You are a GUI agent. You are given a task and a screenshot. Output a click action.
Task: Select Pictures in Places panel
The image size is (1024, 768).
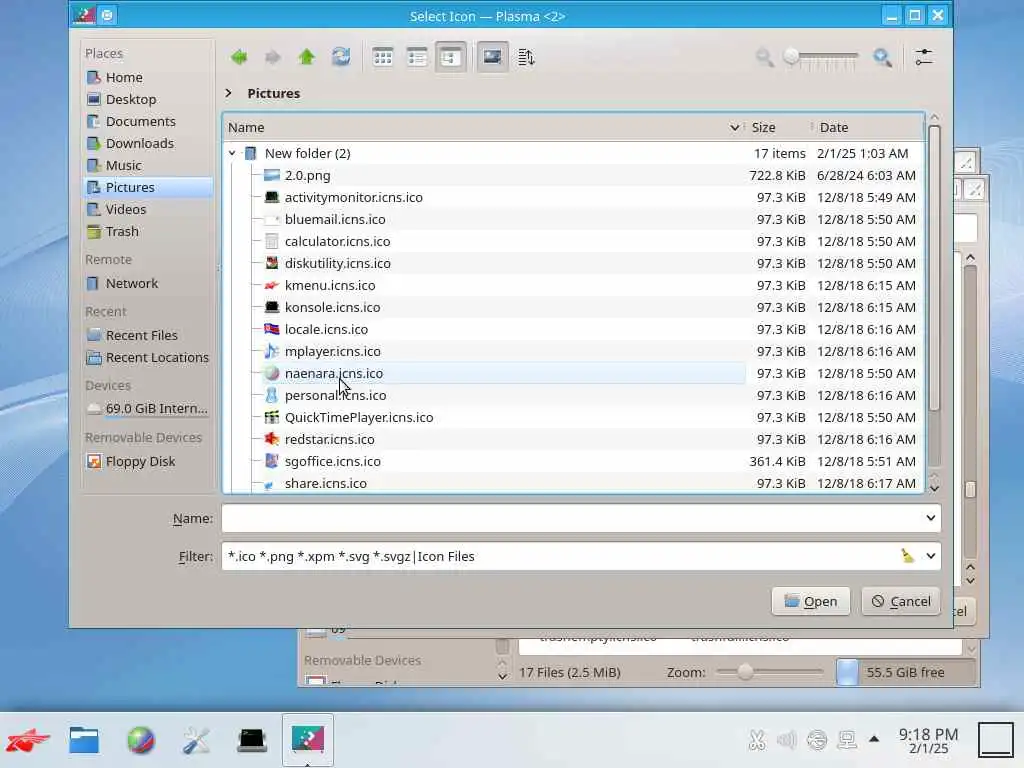tap(148, 187)
